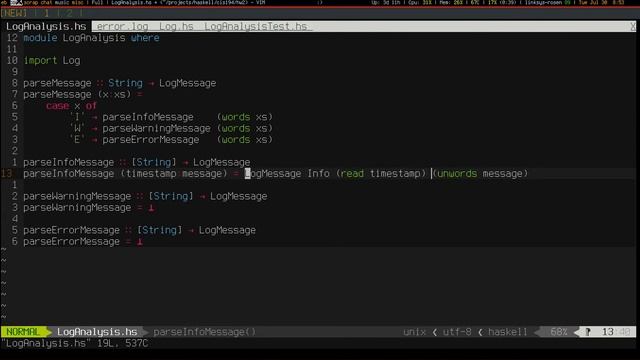Click parseWarningMessage type signature line
This screenshot has width=640, height=360.
tap(145, 196)
